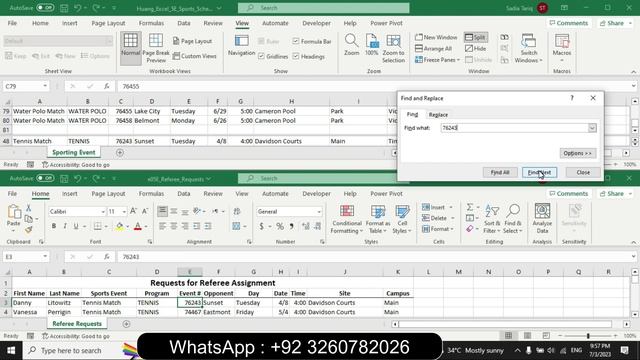Open the font size 11 dropdown
Screen dimensions: 640x360
[x=124, y=211]
